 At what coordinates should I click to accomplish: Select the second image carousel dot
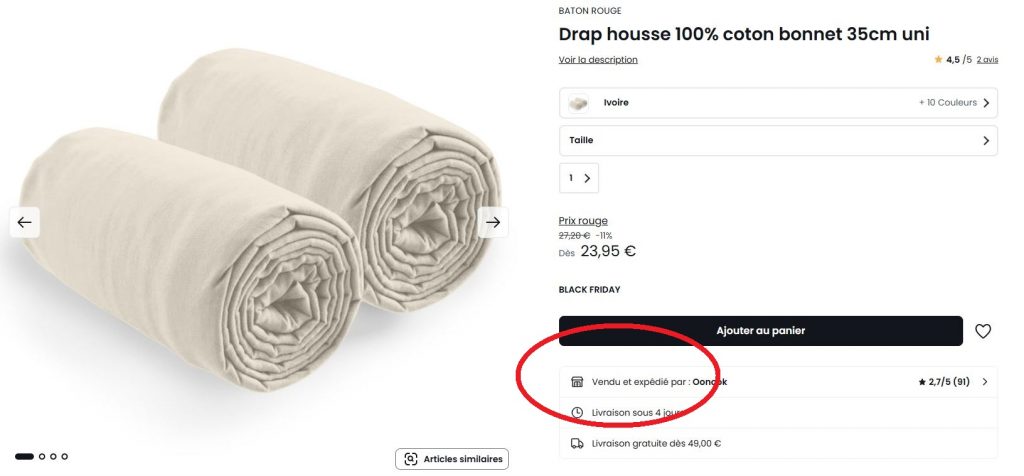tap(42, 456)
